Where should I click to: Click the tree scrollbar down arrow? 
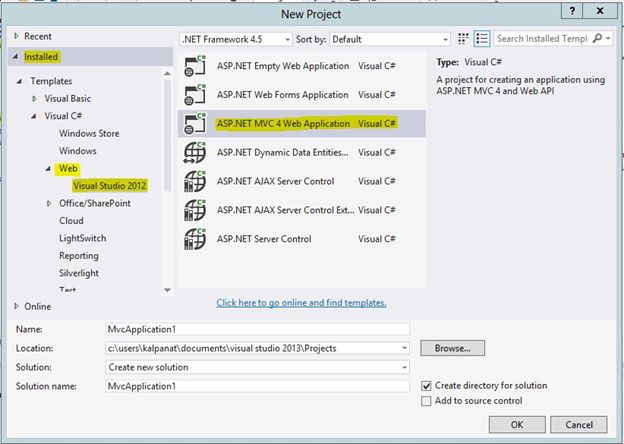pyautogui.click(x=167, y=290)
